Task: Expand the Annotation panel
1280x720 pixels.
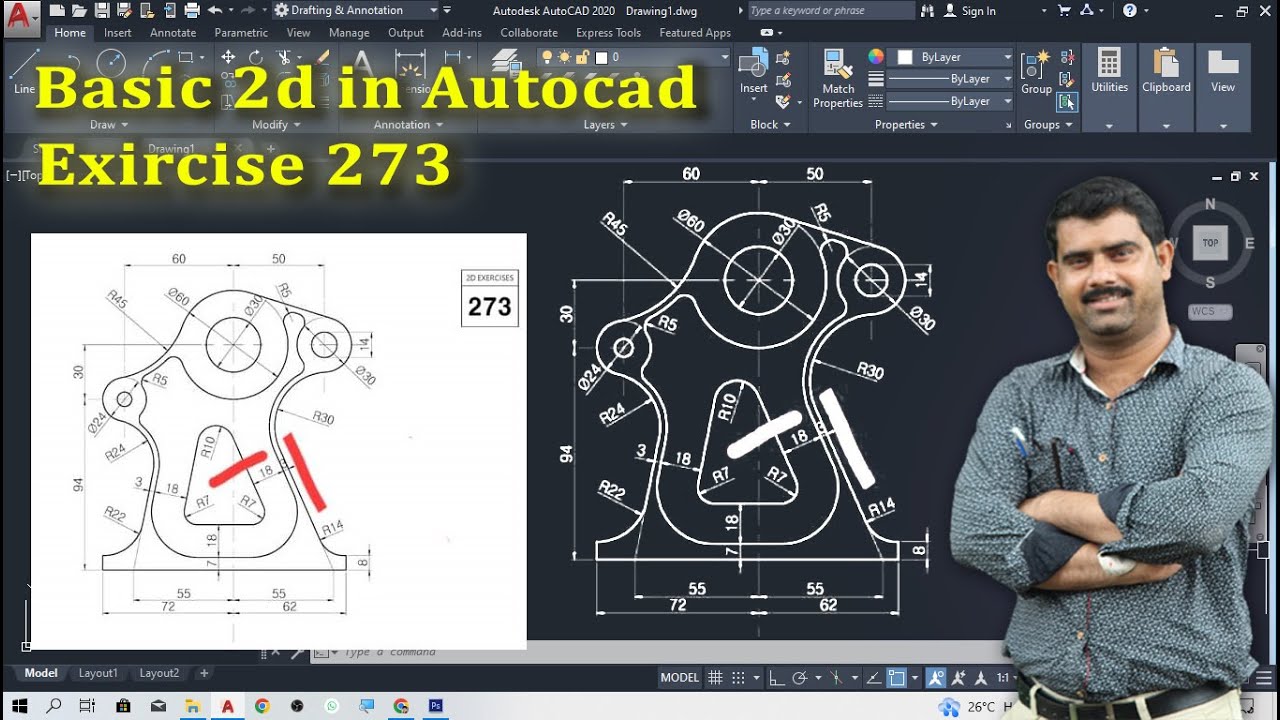Action: (408, 125)
